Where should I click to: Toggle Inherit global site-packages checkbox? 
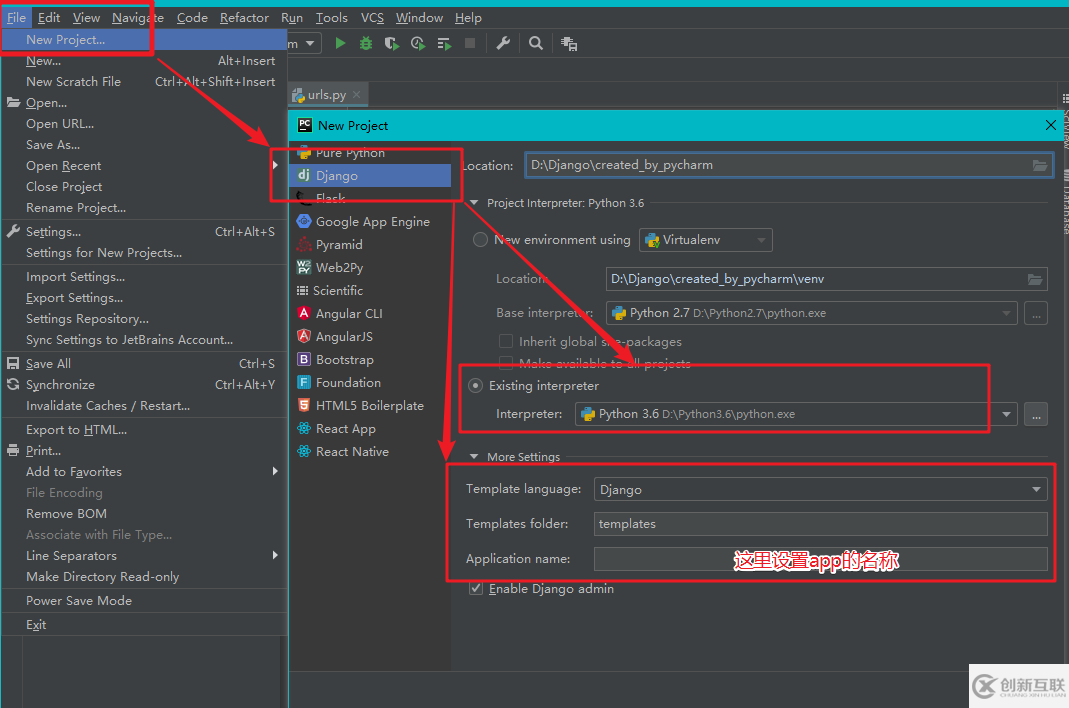point(506,341)
